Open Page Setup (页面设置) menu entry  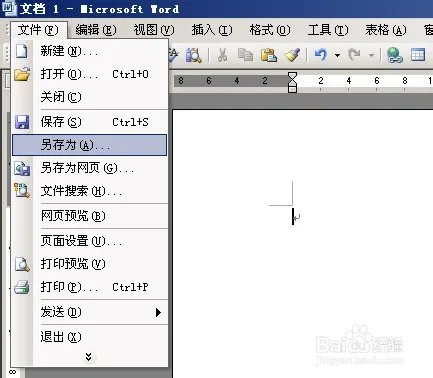(x=89, y=241)
